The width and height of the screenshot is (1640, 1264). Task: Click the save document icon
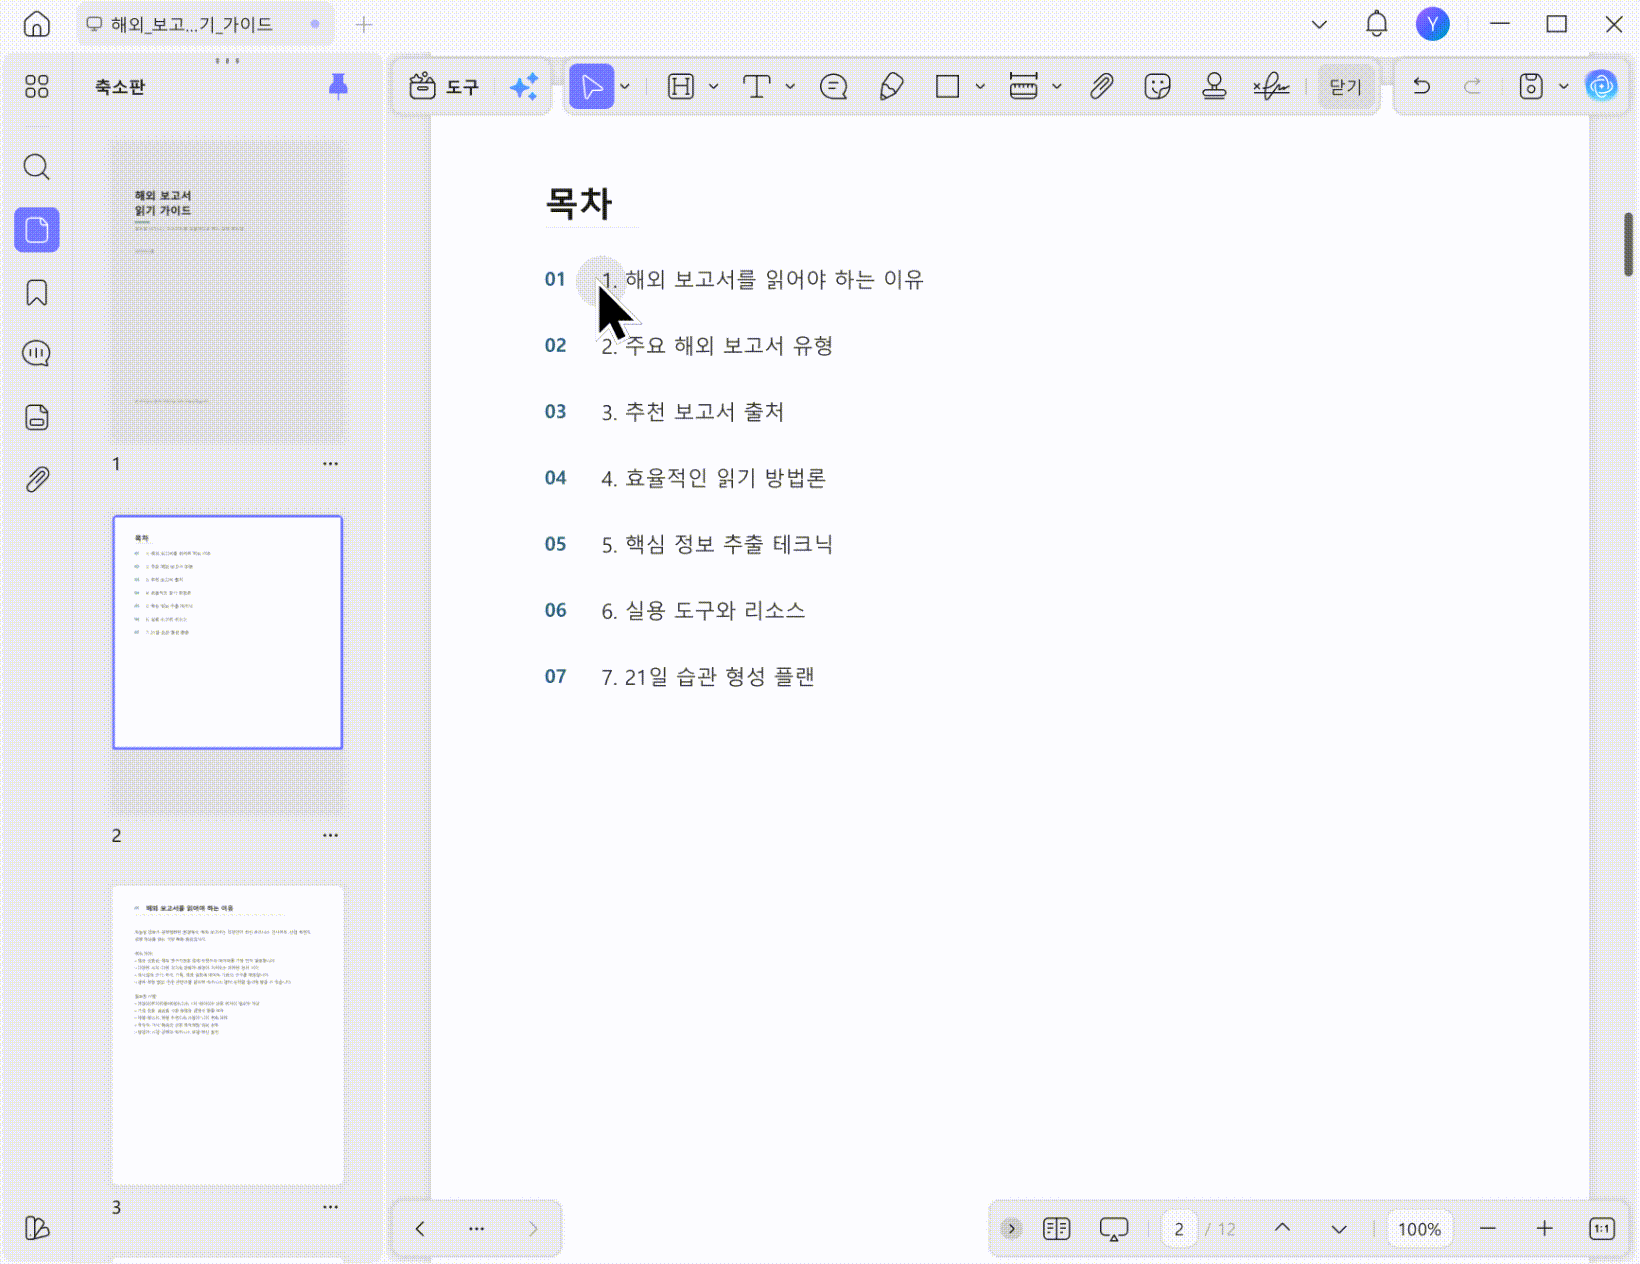coord(1531,87)
